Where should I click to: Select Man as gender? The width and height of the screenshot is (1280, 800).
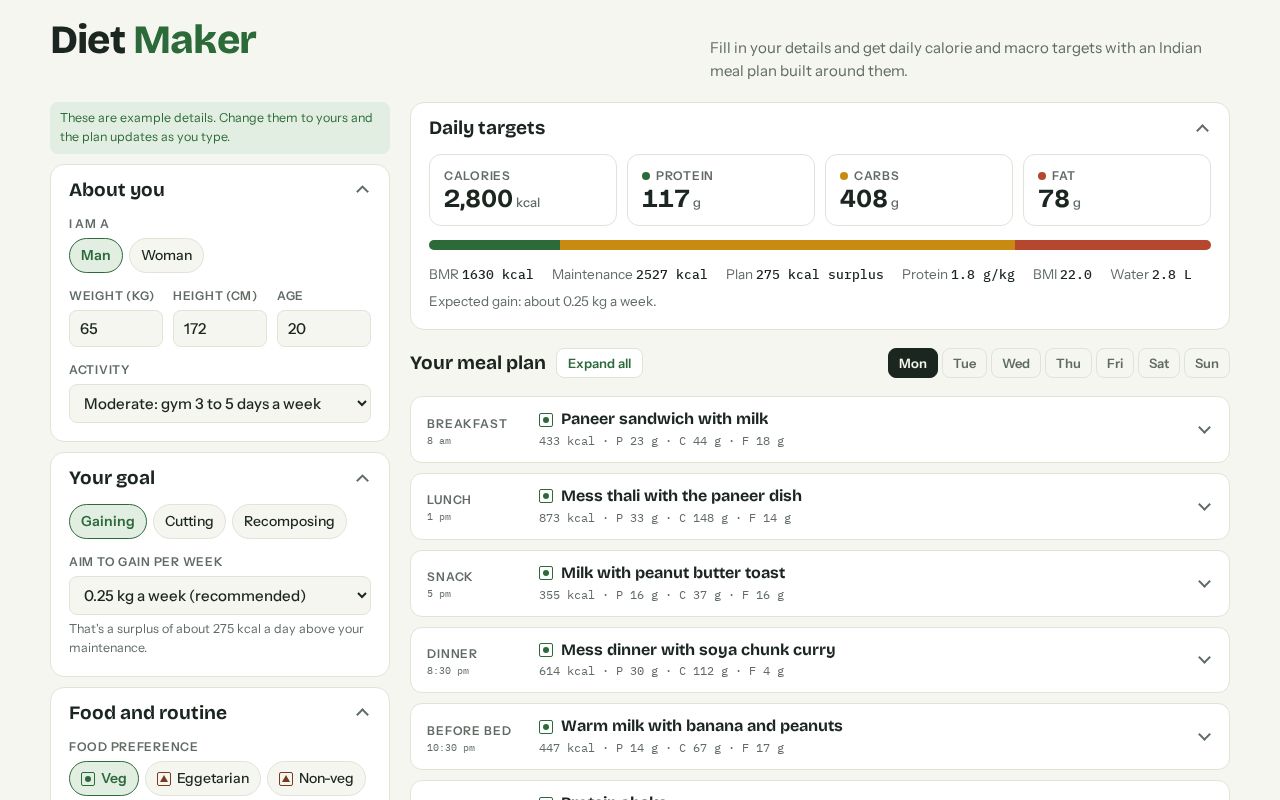(x=96, y=255)
